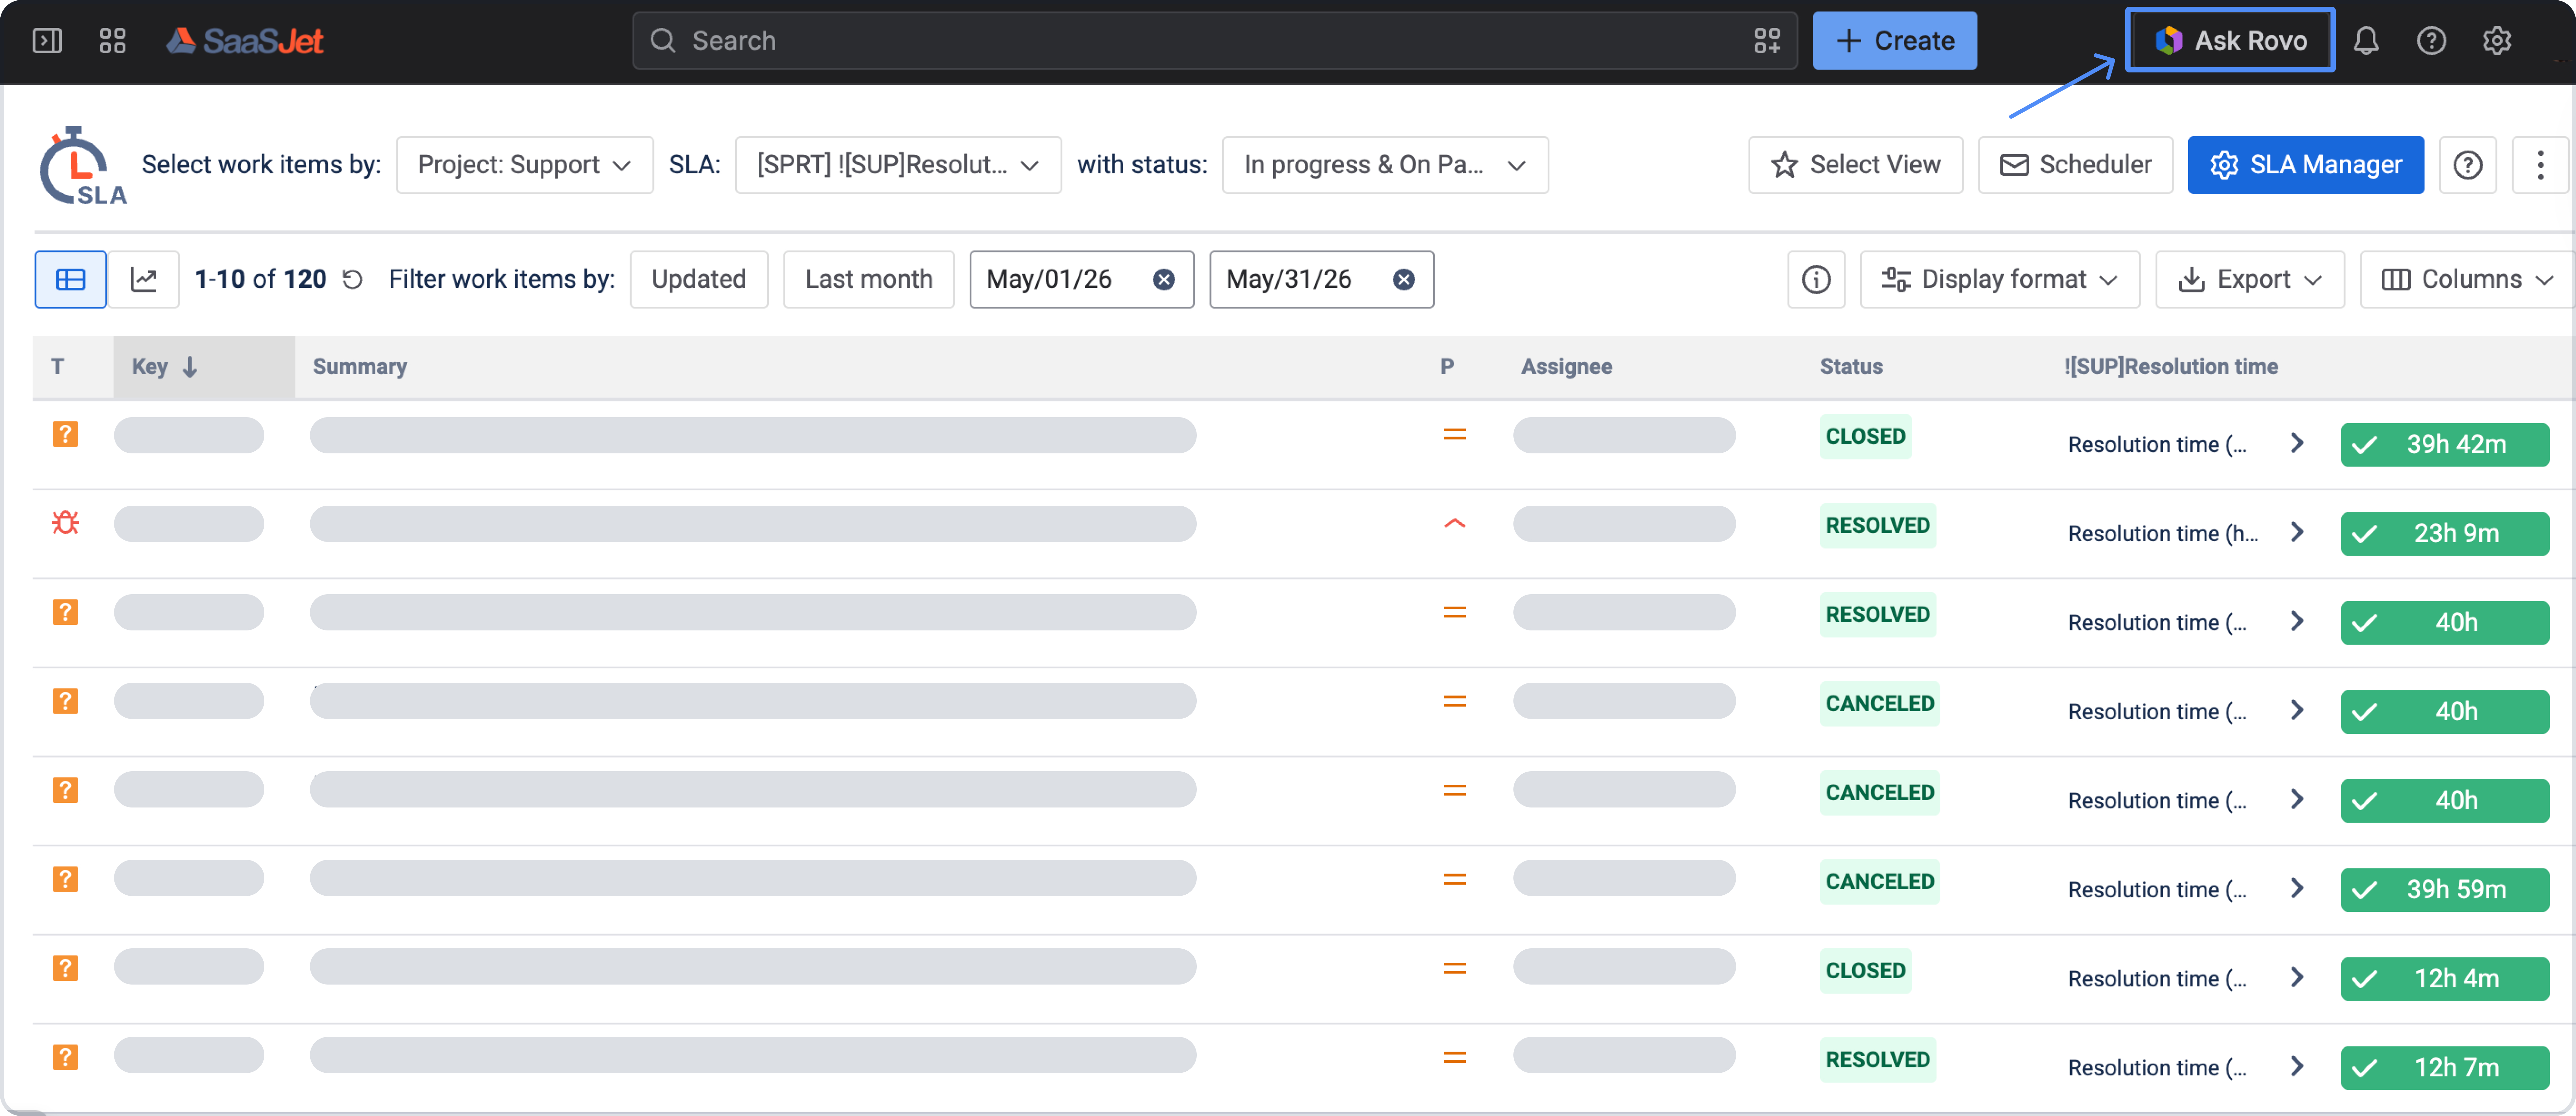
Task: Click the bug type icon in the second row
Action: [65, 523]
